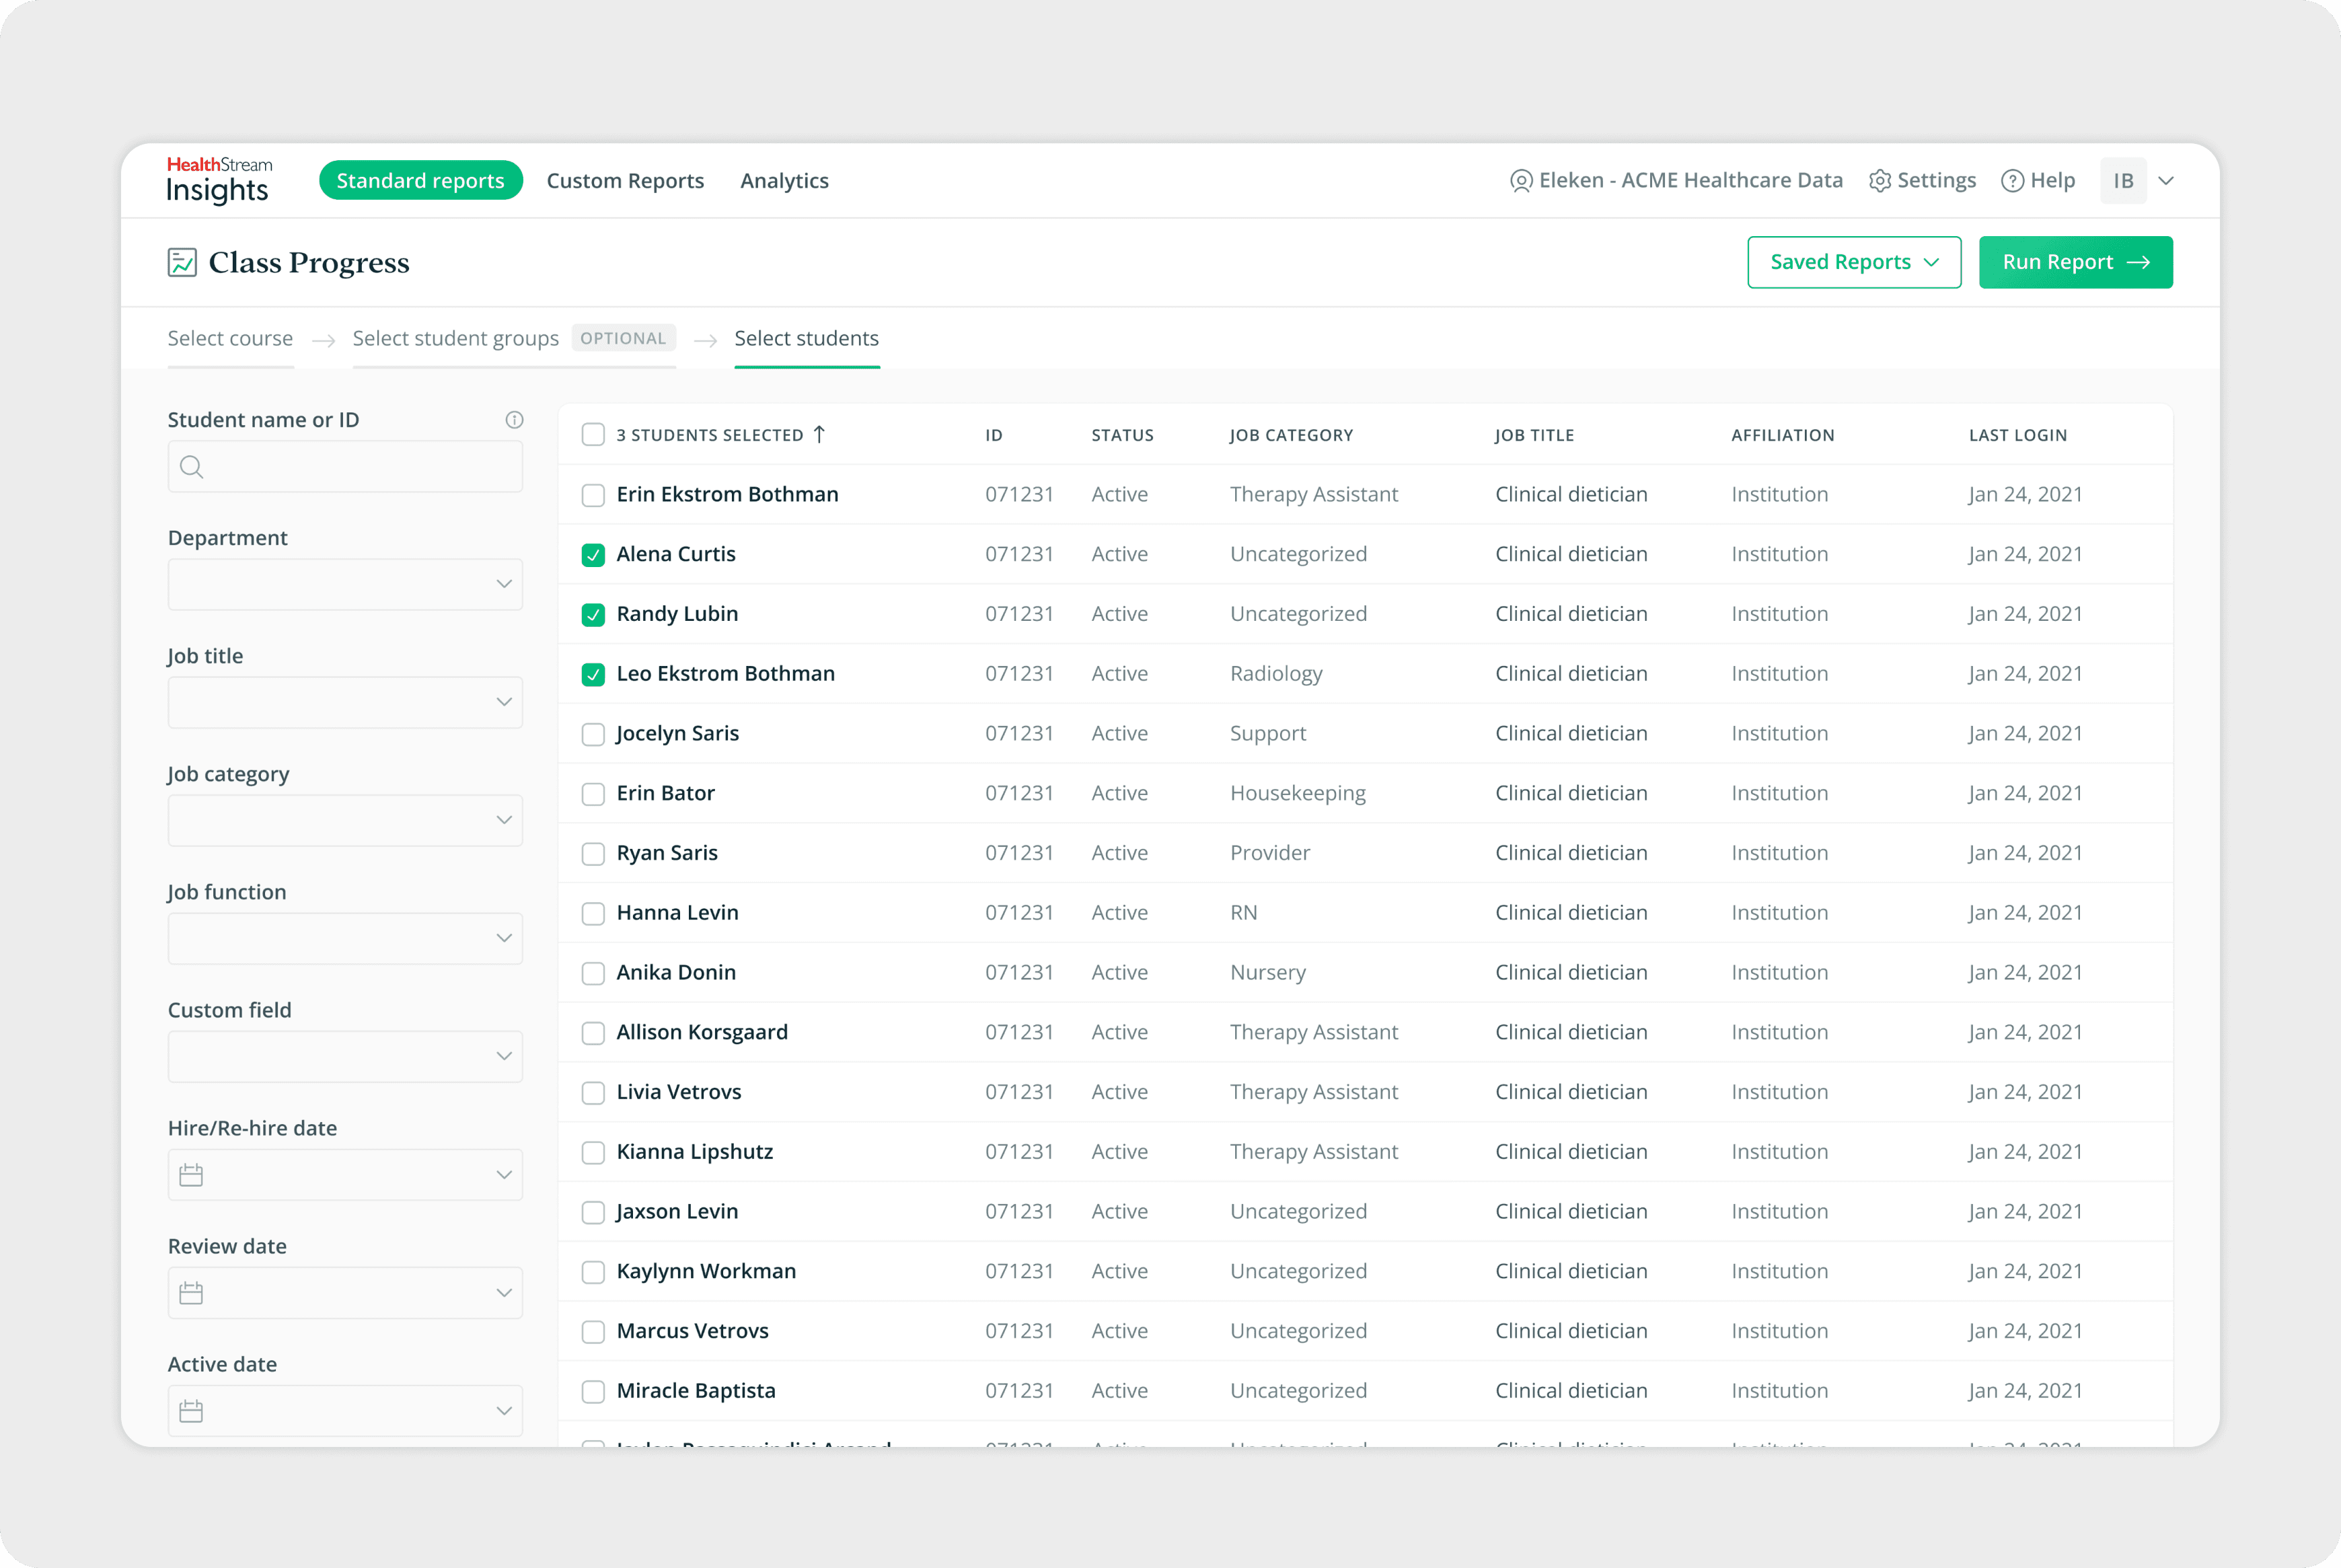Click the Settings gear icon

pos(1880,181)
